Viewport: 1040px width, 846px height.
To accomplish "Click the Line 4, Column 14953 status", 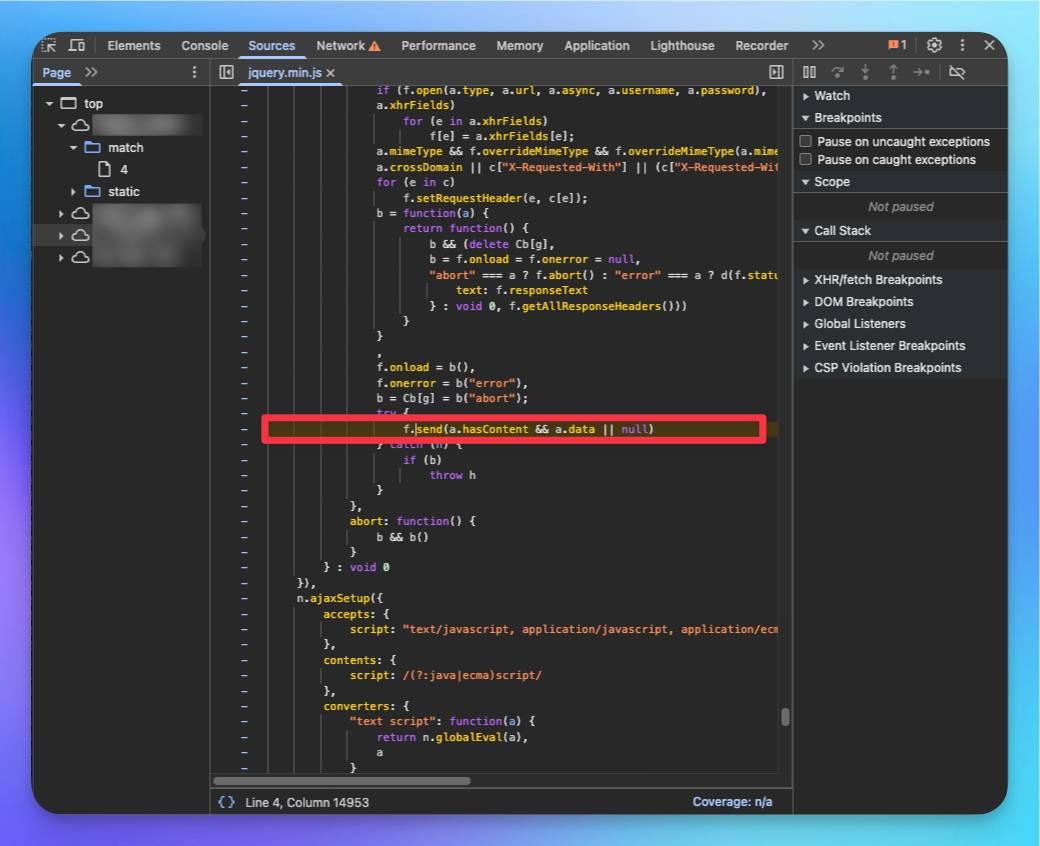I will click(307, 802).
